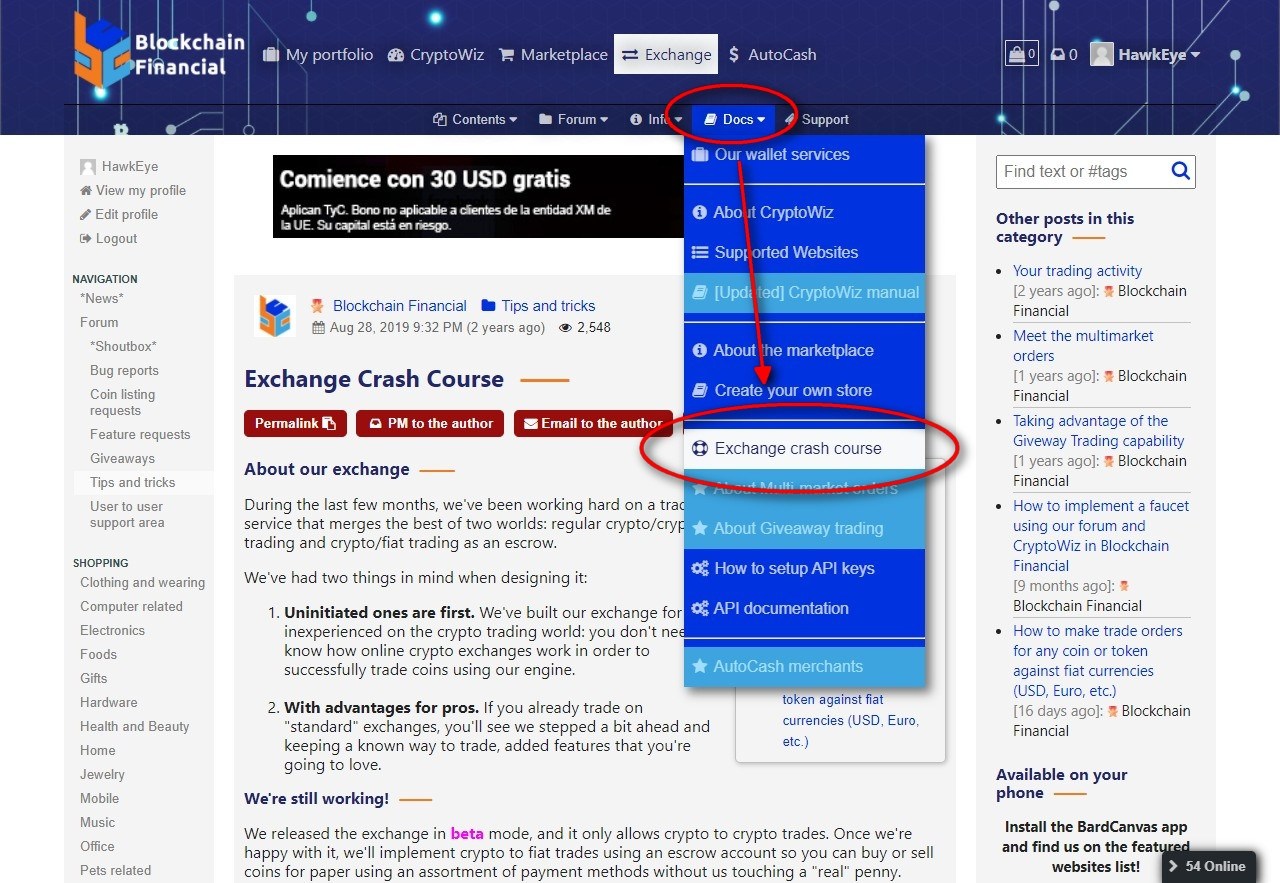Open Clothing and wearing shopping category

point(142,582)
